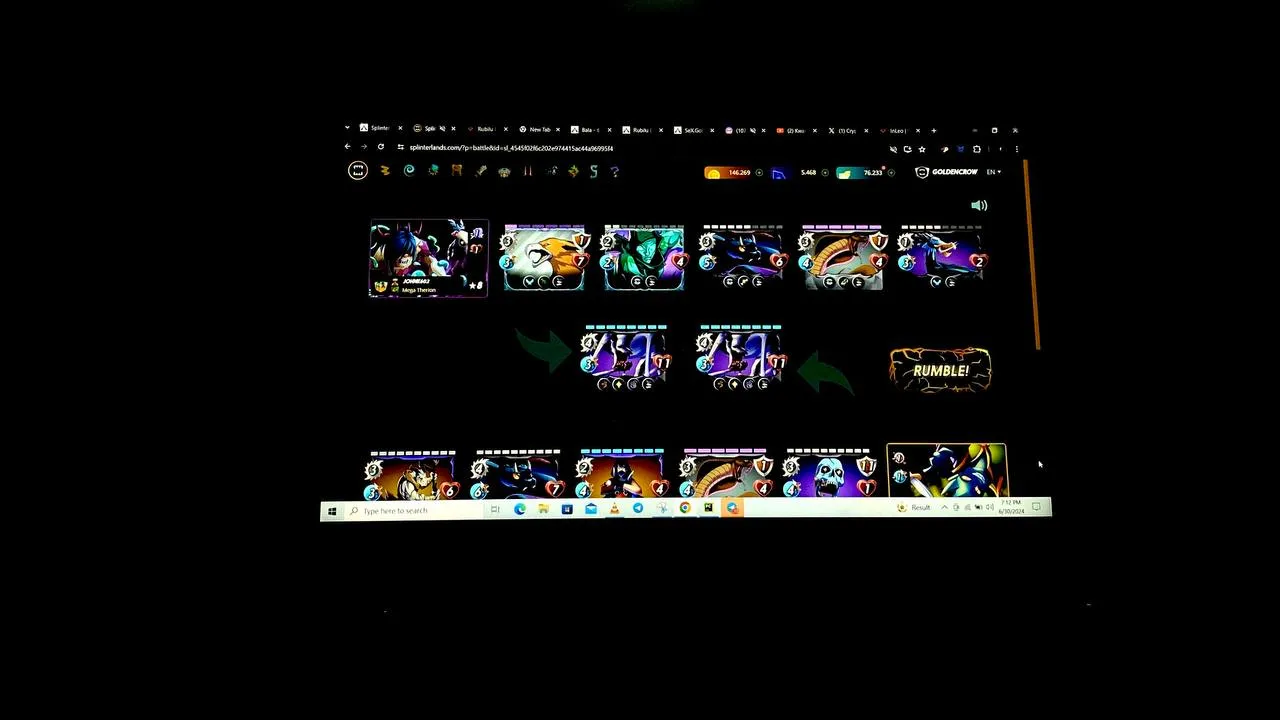Expand the EN language dropdown

(x=993, y=172)
